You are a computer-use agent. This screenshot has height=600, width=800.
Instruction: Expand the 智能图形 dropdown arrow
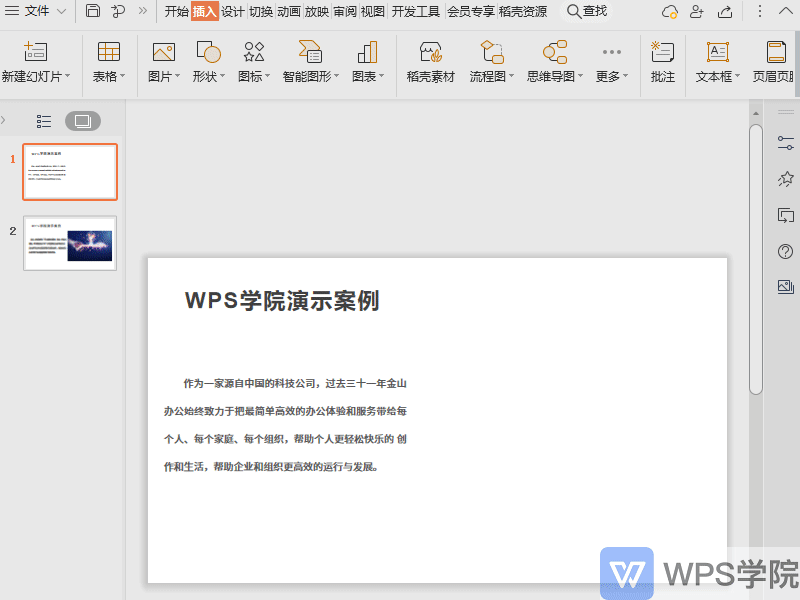pyautogui.click(x=337, y=76)
